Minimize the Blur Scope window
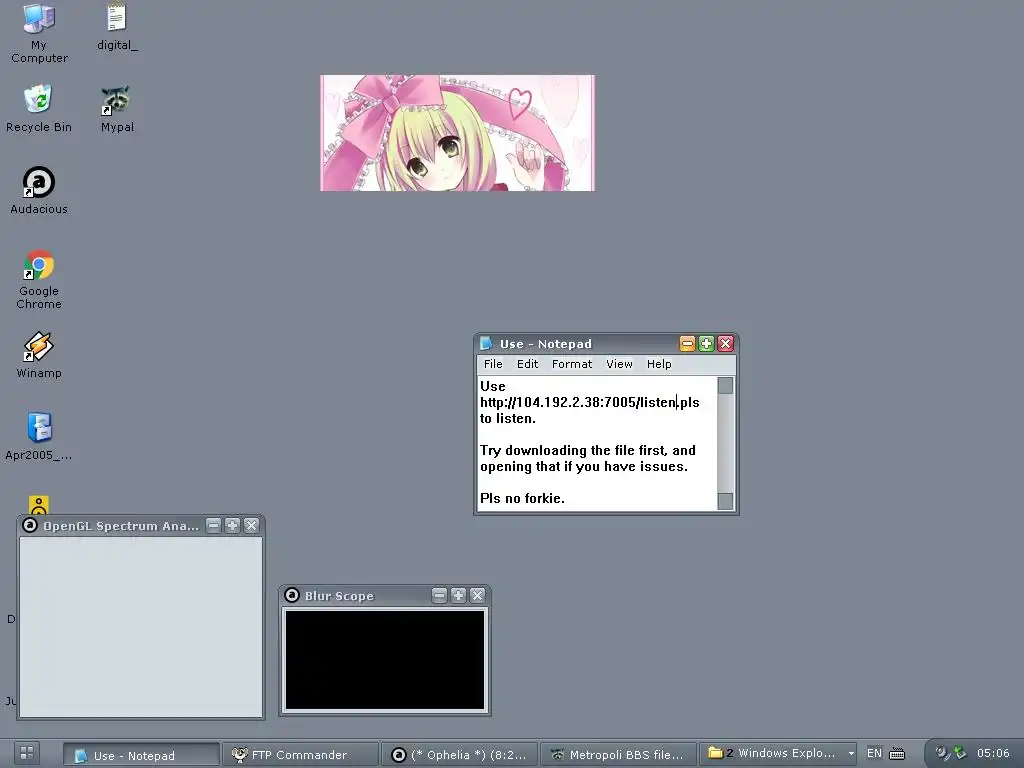Viewport: 1024px width, 768px height. pos(440,596)
